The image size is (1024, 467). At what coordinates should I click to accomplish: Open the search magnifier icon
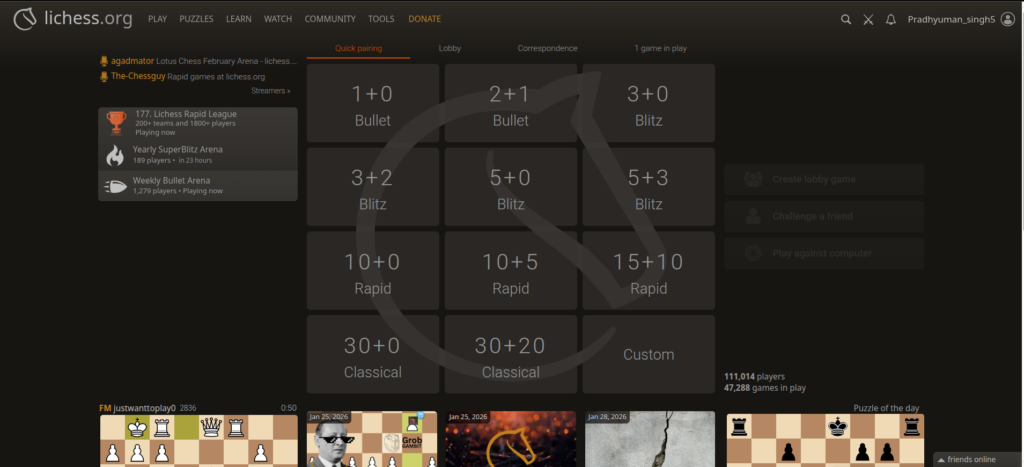pyautogui.click(x=846, y=20)
